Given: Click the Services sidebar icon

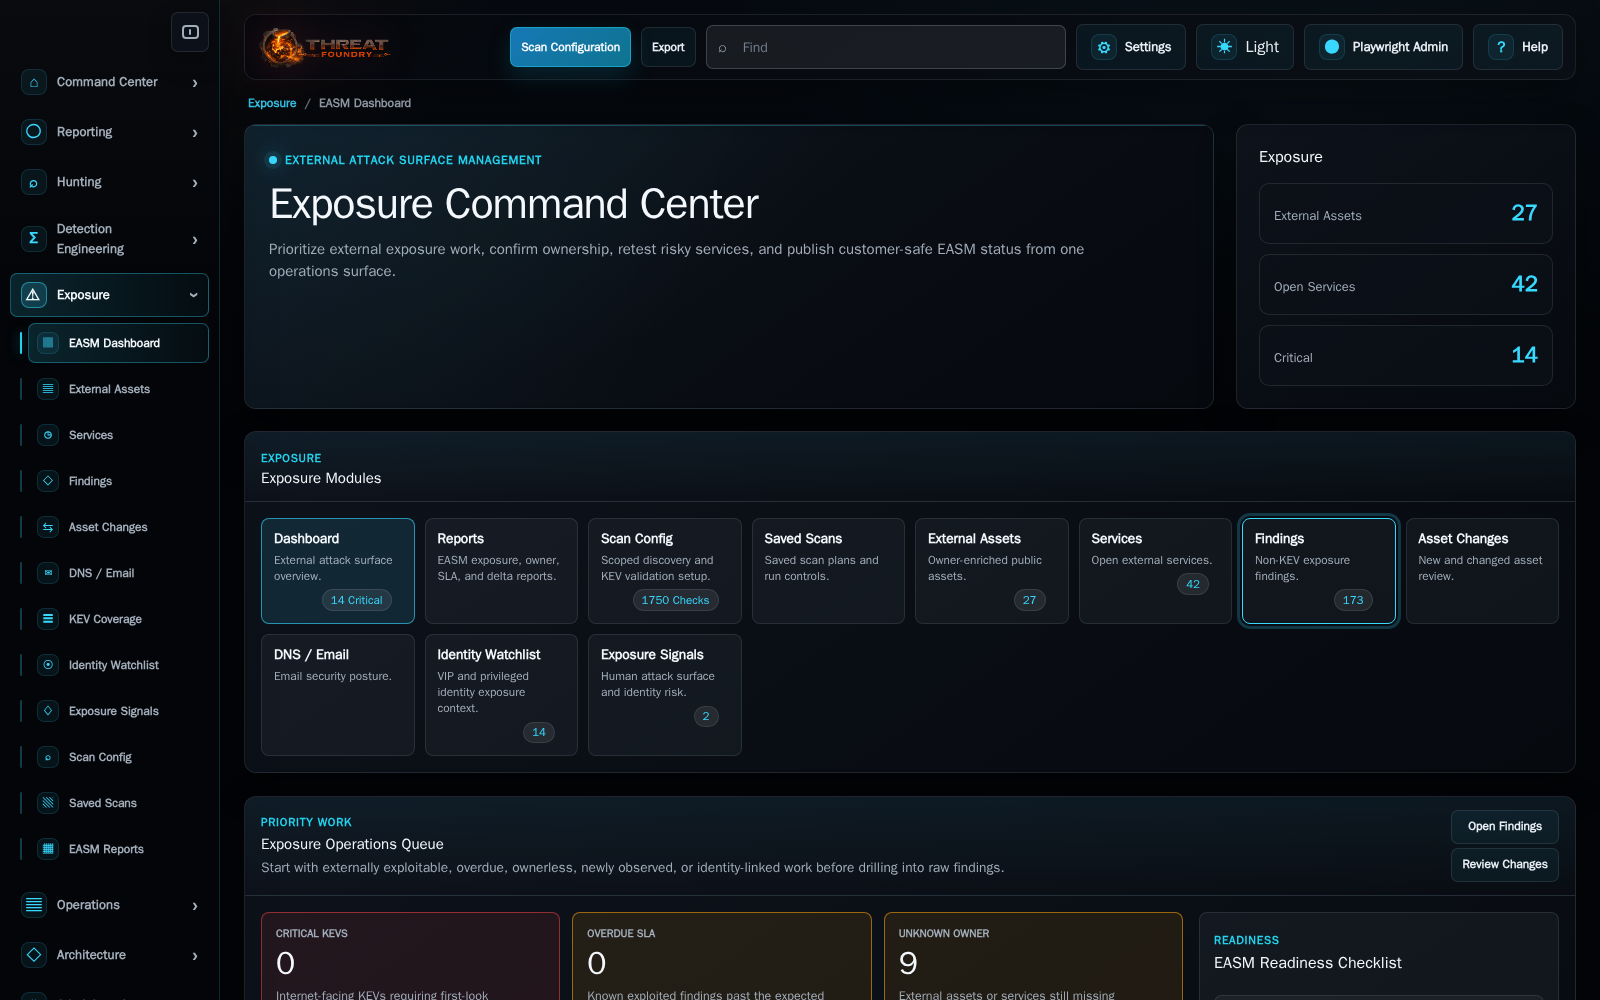Looking at the screenshot, I should 48,435.
